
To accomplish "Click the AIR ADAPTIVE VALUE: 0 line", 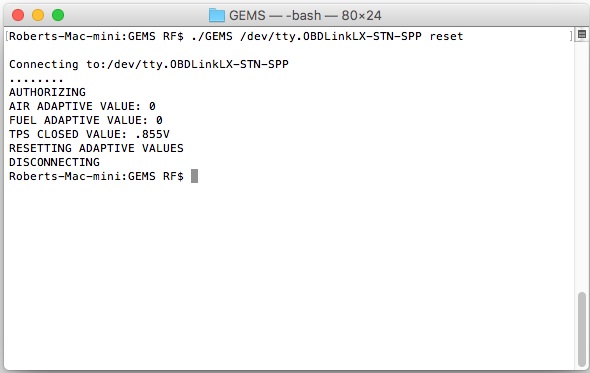I will pos(82,106).
